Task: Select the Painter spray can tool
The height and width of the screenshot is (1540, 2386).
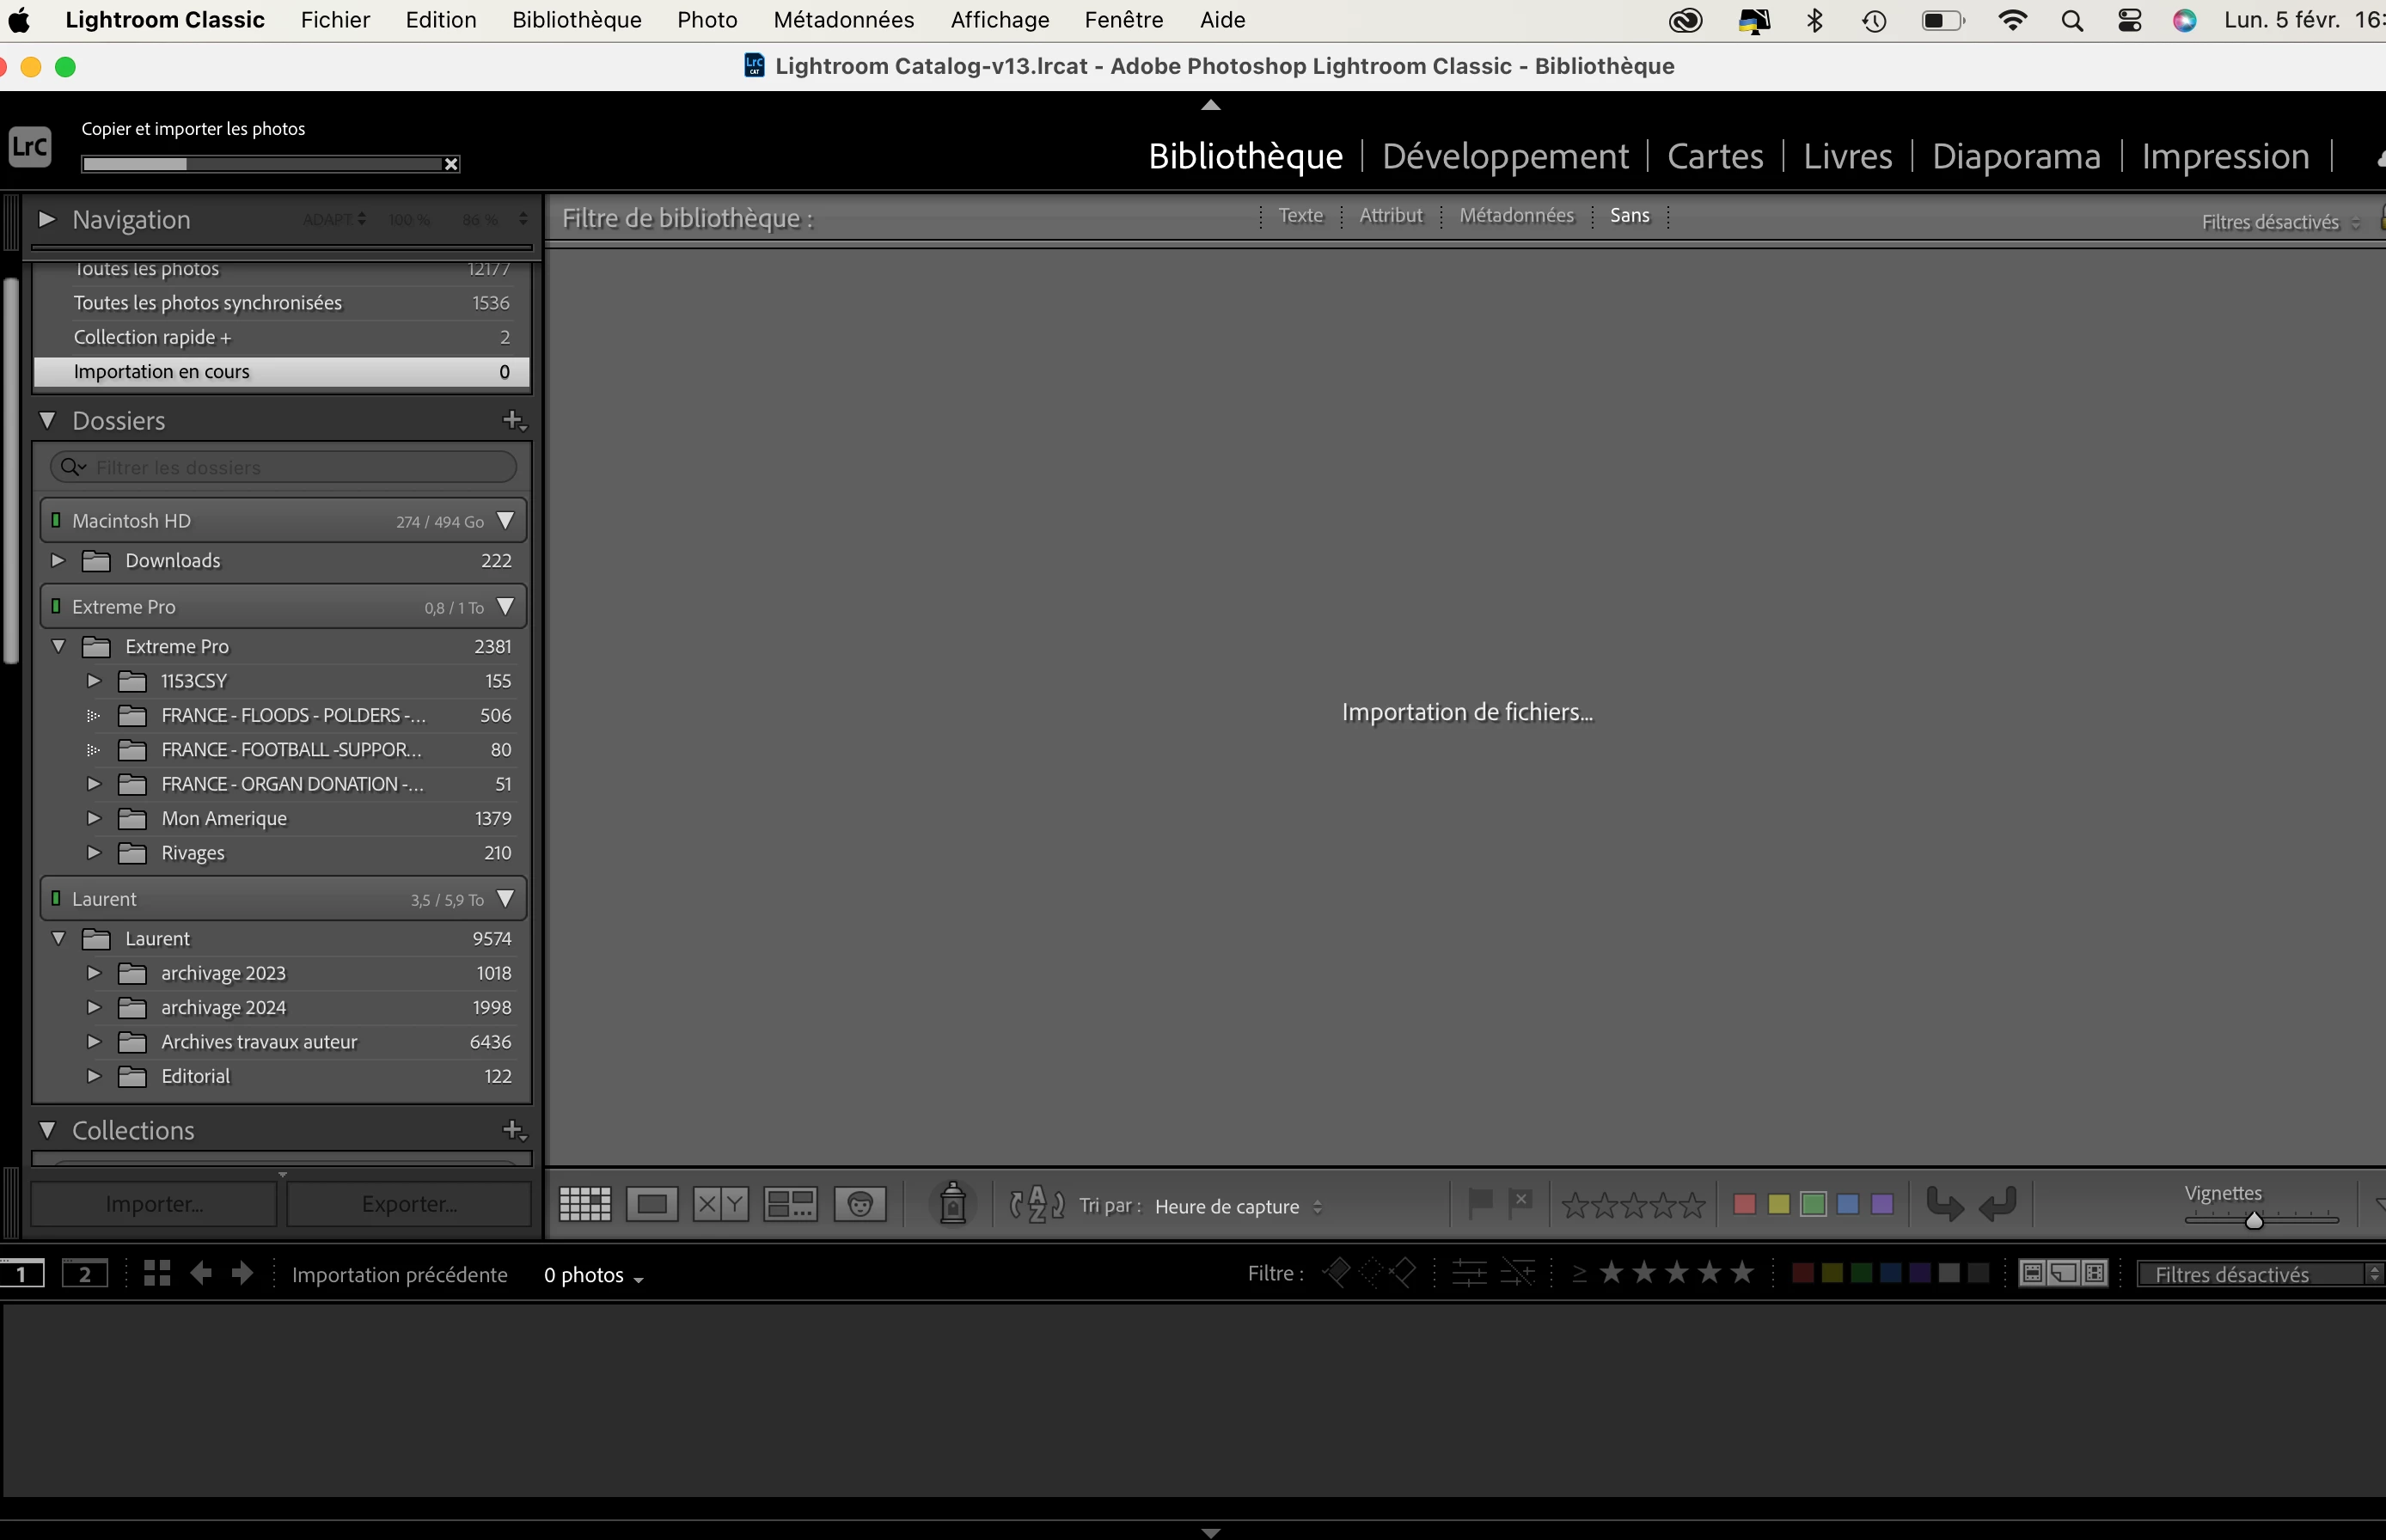Action: click(x=953, y=1203)
